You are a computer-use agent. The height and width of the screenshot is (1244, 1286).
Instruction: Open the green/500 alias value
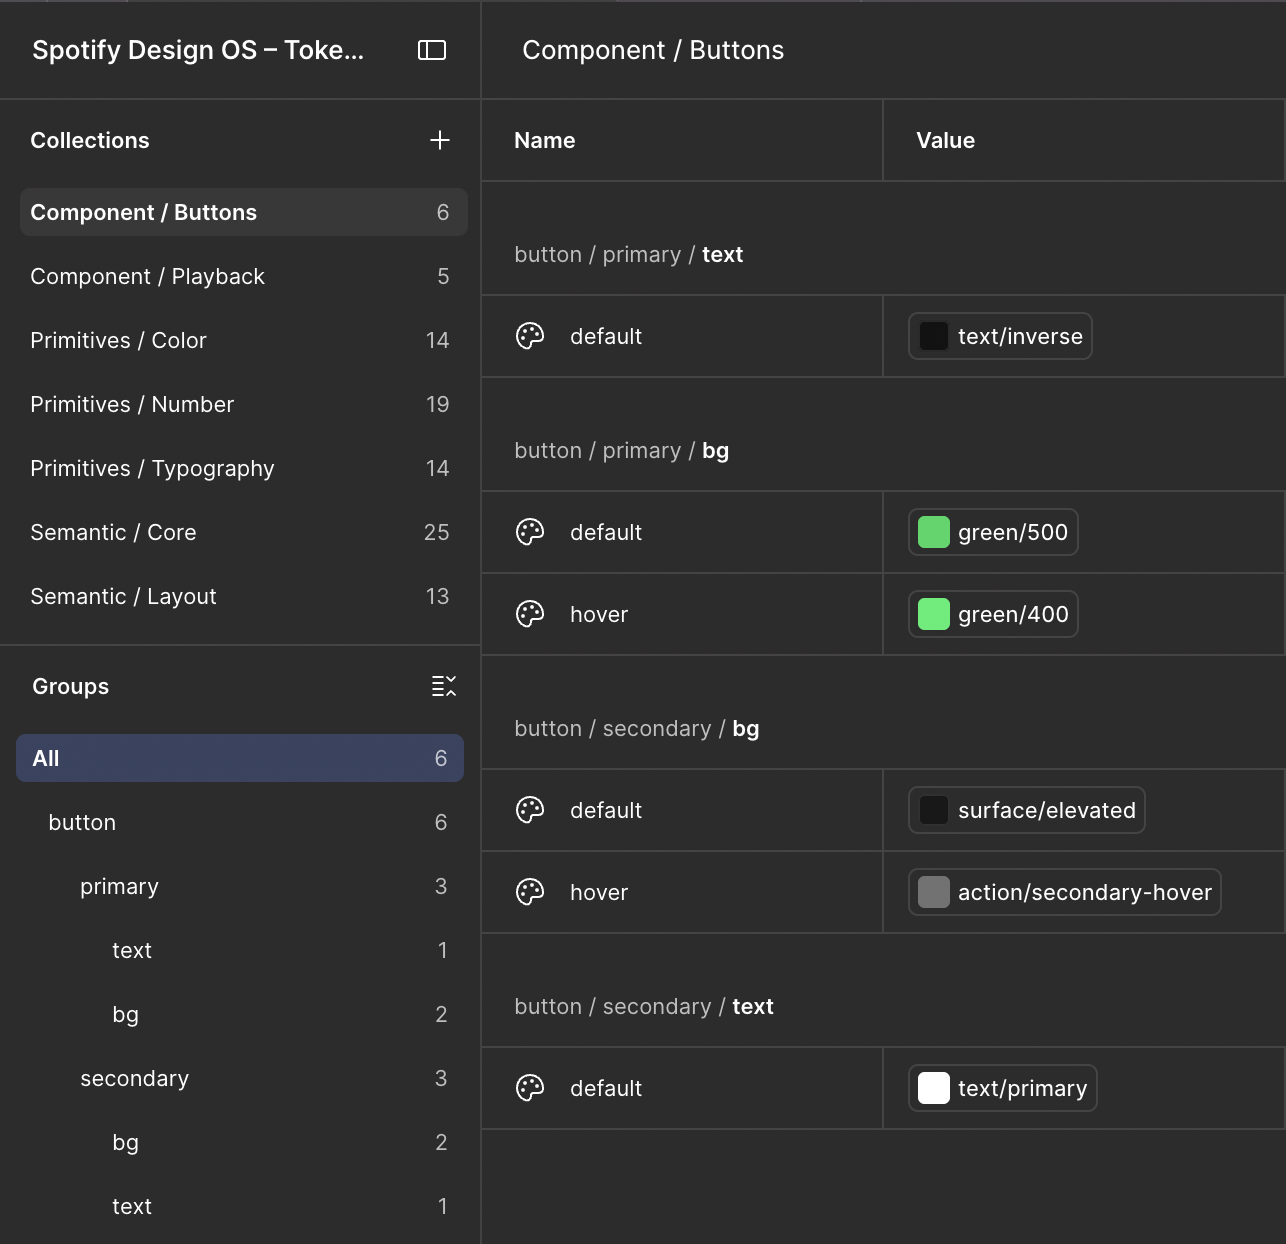tap(993, 532)
